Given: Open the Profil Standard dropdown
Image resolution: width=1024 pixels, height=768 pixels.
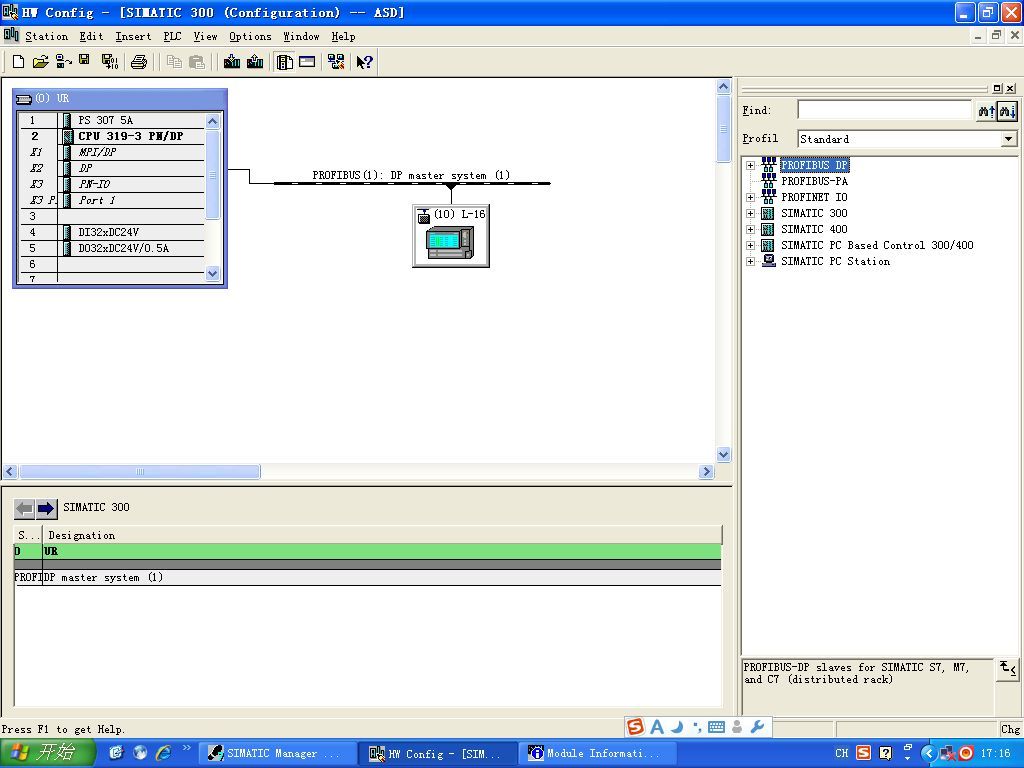Looking at the screenshot, I should [1008, 139].
